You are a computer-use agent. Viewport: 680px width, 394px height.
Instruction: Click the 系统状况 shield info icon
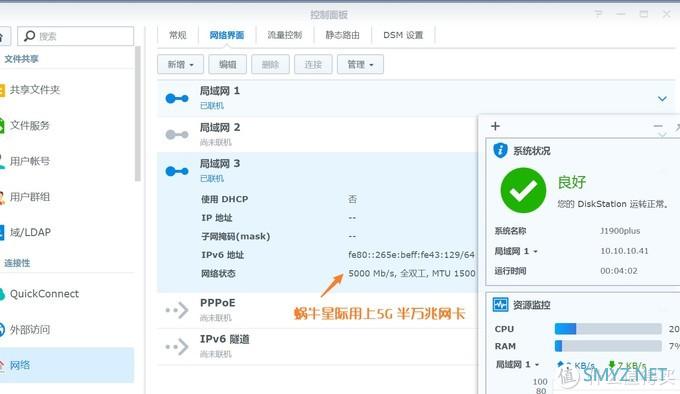click(x=500, y=150)
